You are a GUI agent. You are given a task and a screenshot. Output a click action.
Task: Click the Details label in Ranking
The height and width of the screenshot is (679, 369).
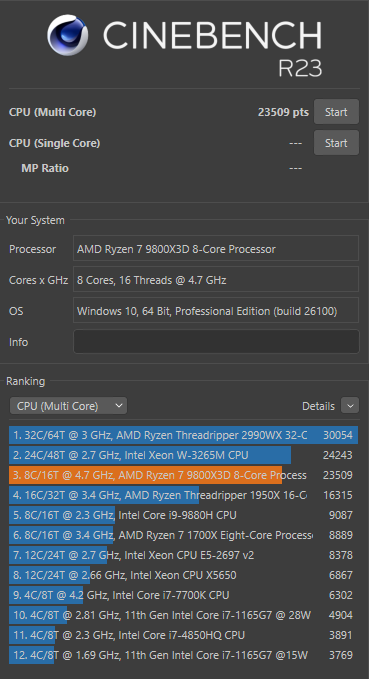click(x=318, y=406)
